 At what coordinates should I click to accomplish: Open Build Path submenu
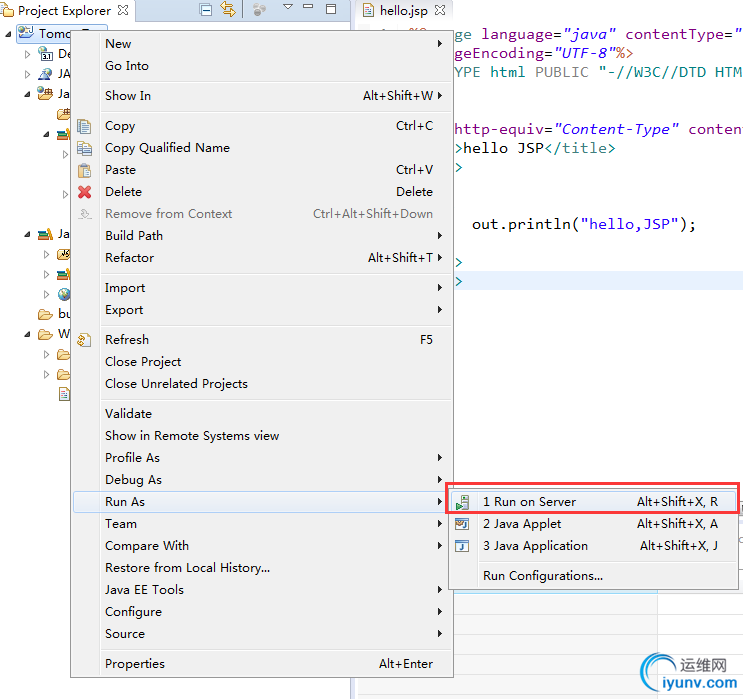coord(263,236)
